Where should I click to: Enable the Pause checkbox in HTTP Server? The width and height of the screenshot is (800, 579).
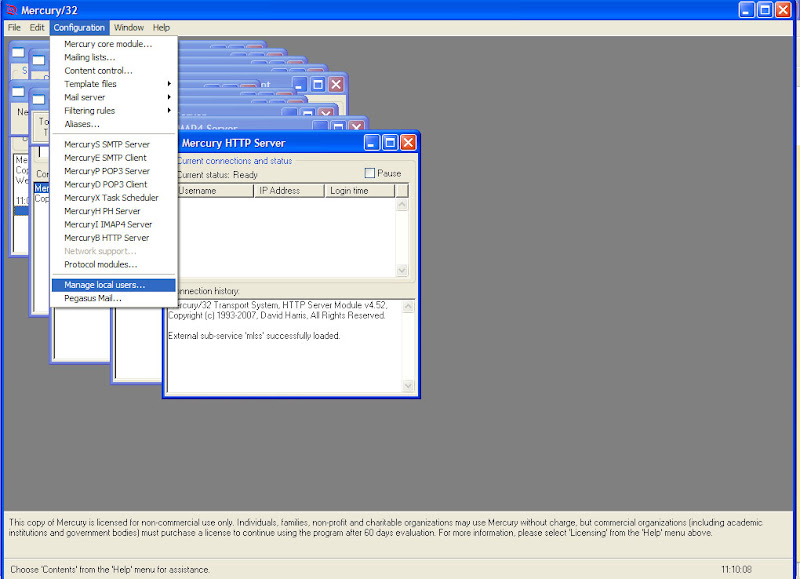click(x=370, y=173)
